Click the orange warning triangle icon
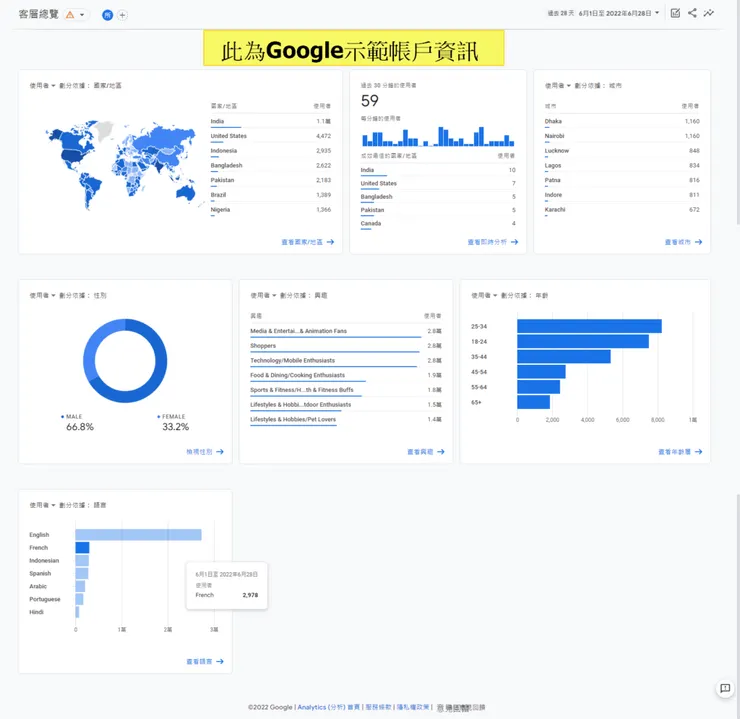The width and height of the screenshot is (740, 719). [70, 15]
